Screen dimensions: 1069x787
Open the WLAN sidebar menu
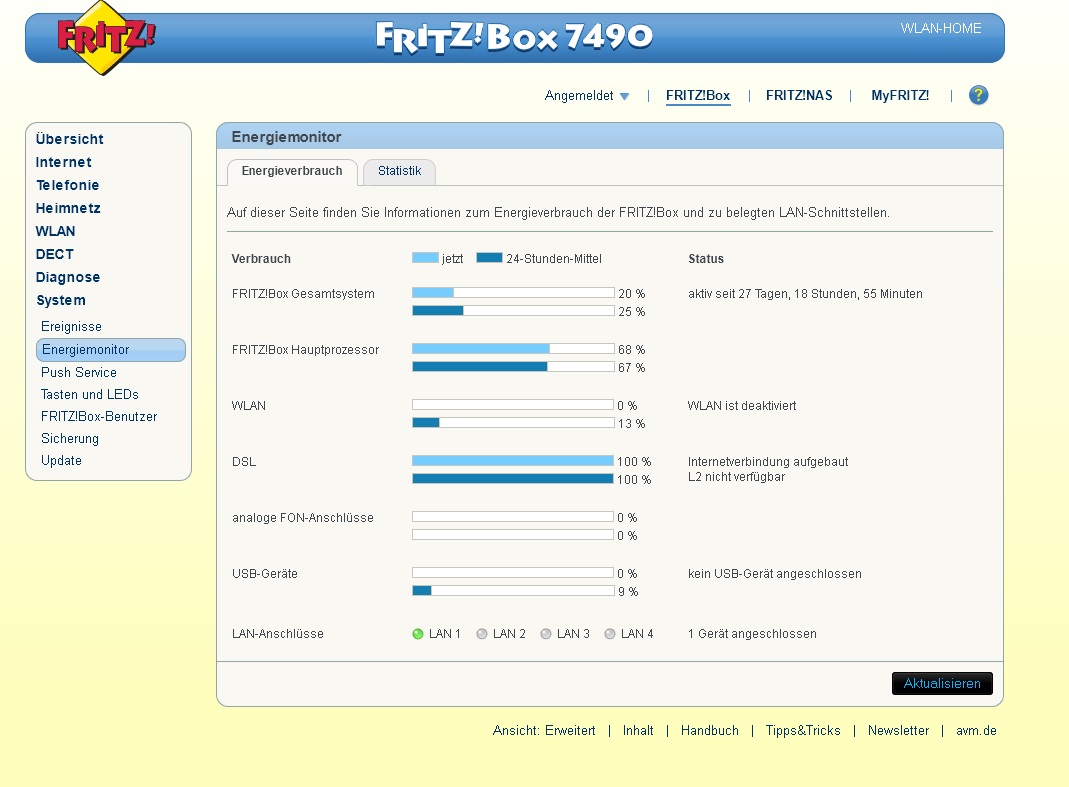(x=55, y=231)
